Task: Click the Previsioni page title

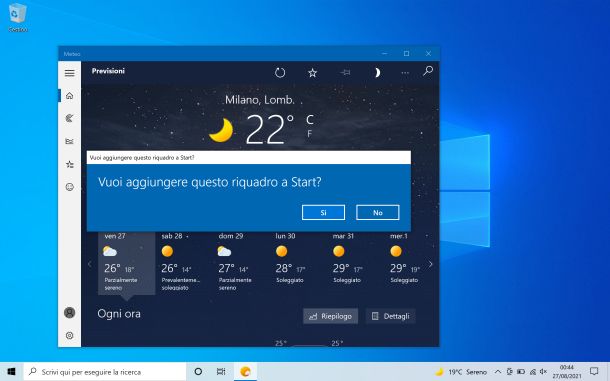Action: (x=108, y=71)
